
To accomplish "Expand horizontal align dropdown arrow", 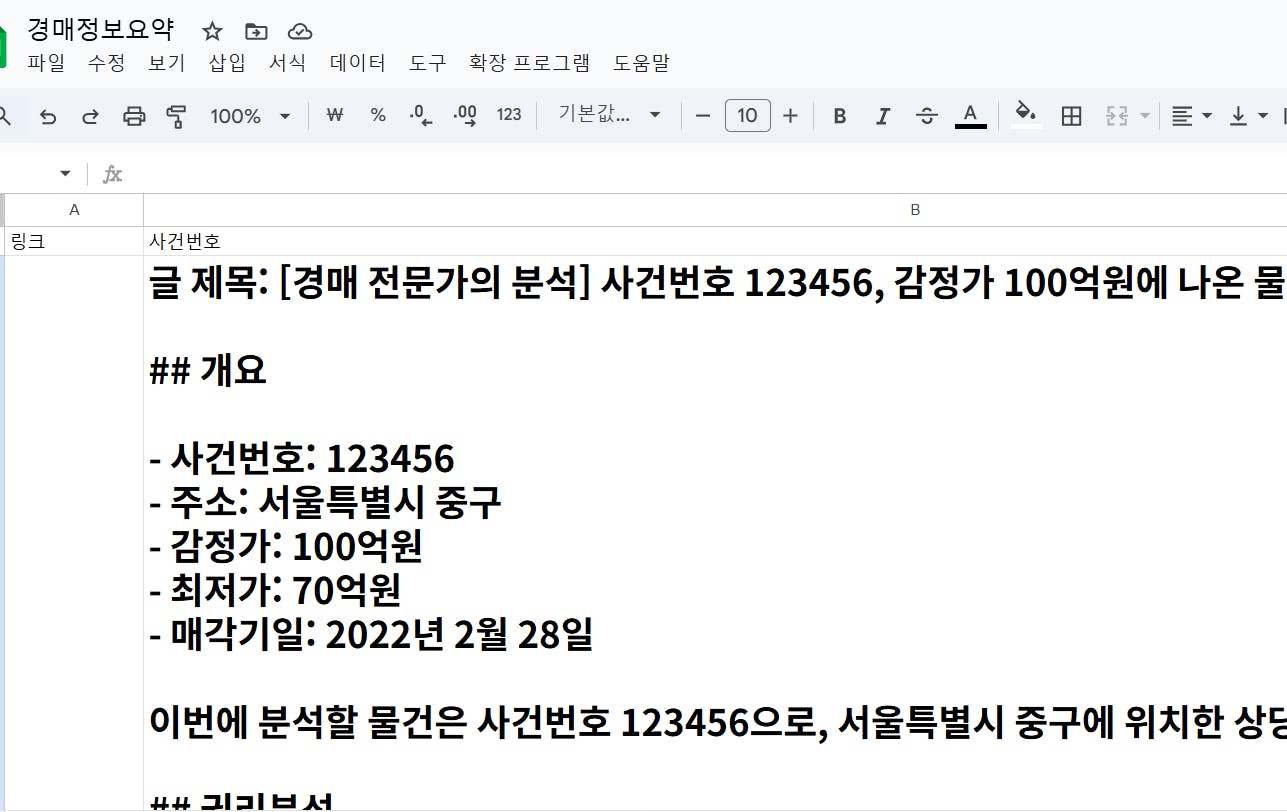I will click(x=1207, y=116).
